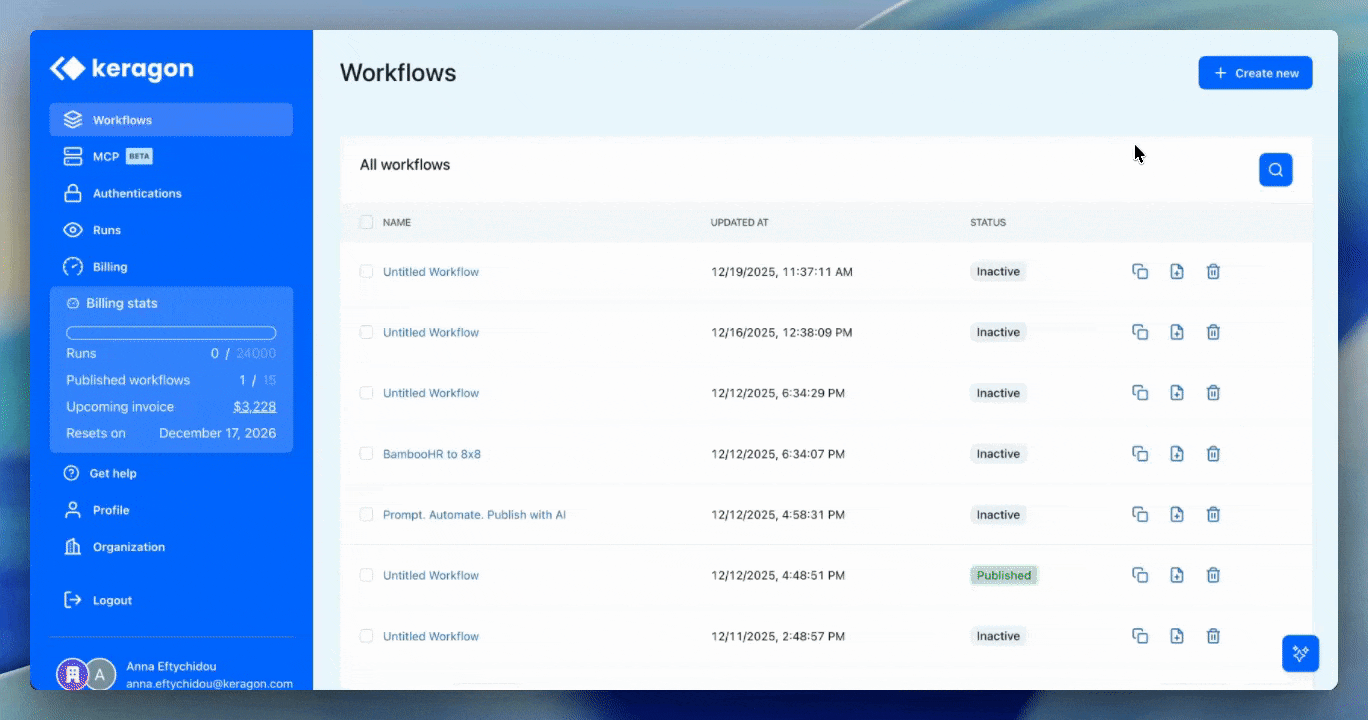1368x720 pixels.
Task: Open the search for workflows
Action: point(1275,169)
